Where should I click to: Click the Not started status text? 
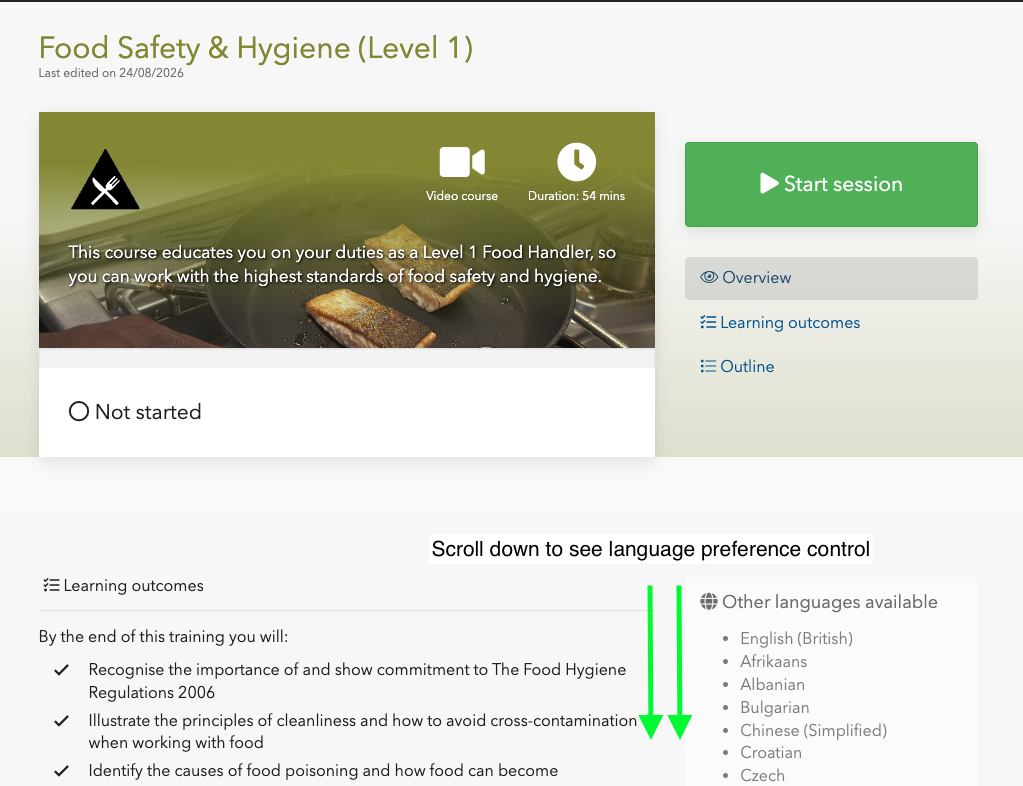pyautogui.click(x=148, y=412)
